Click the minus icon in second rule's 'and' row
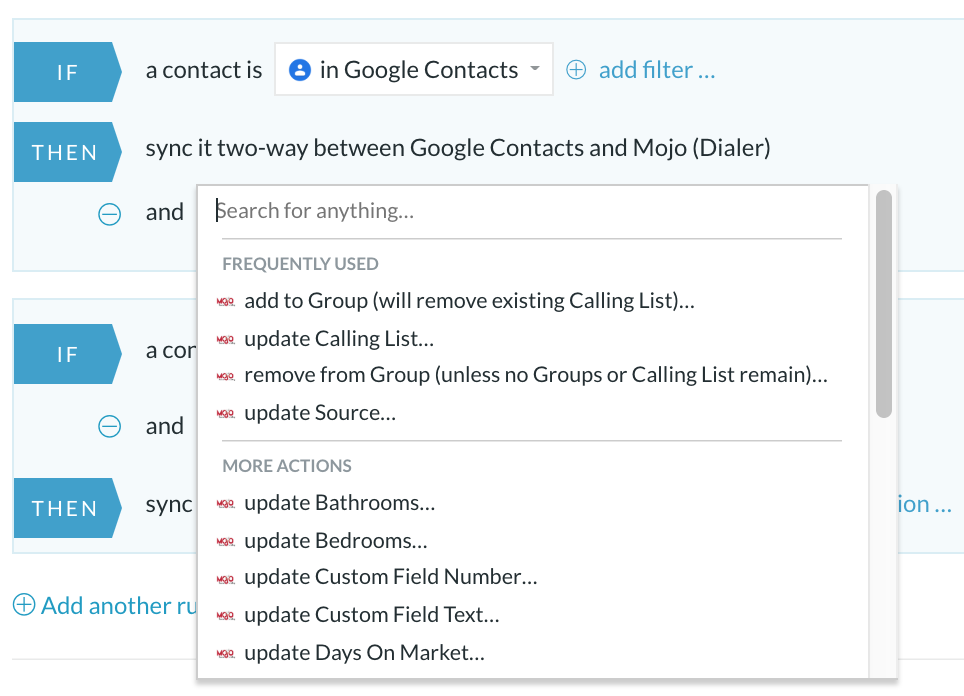The height and width of the screenshot is (696, 964). click(109, 426)
